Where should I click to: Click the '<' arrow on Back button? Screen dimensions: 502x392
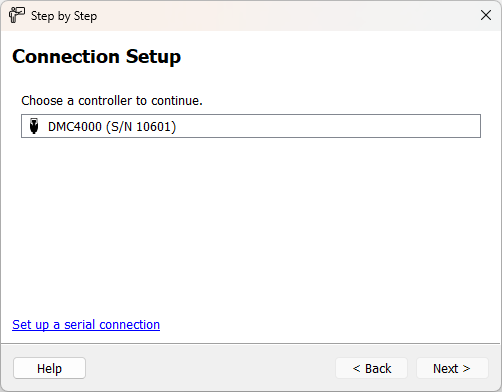coord(357,368)
